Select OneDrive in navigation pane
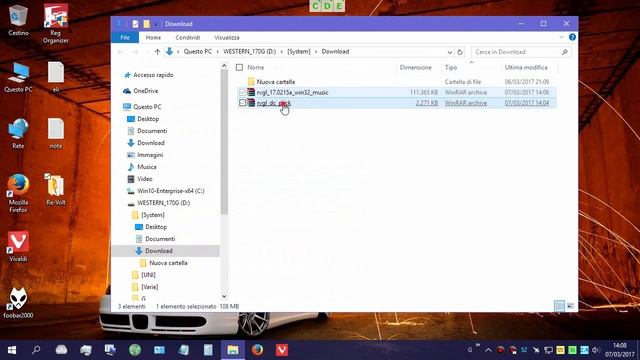 (x=145, y=91)
